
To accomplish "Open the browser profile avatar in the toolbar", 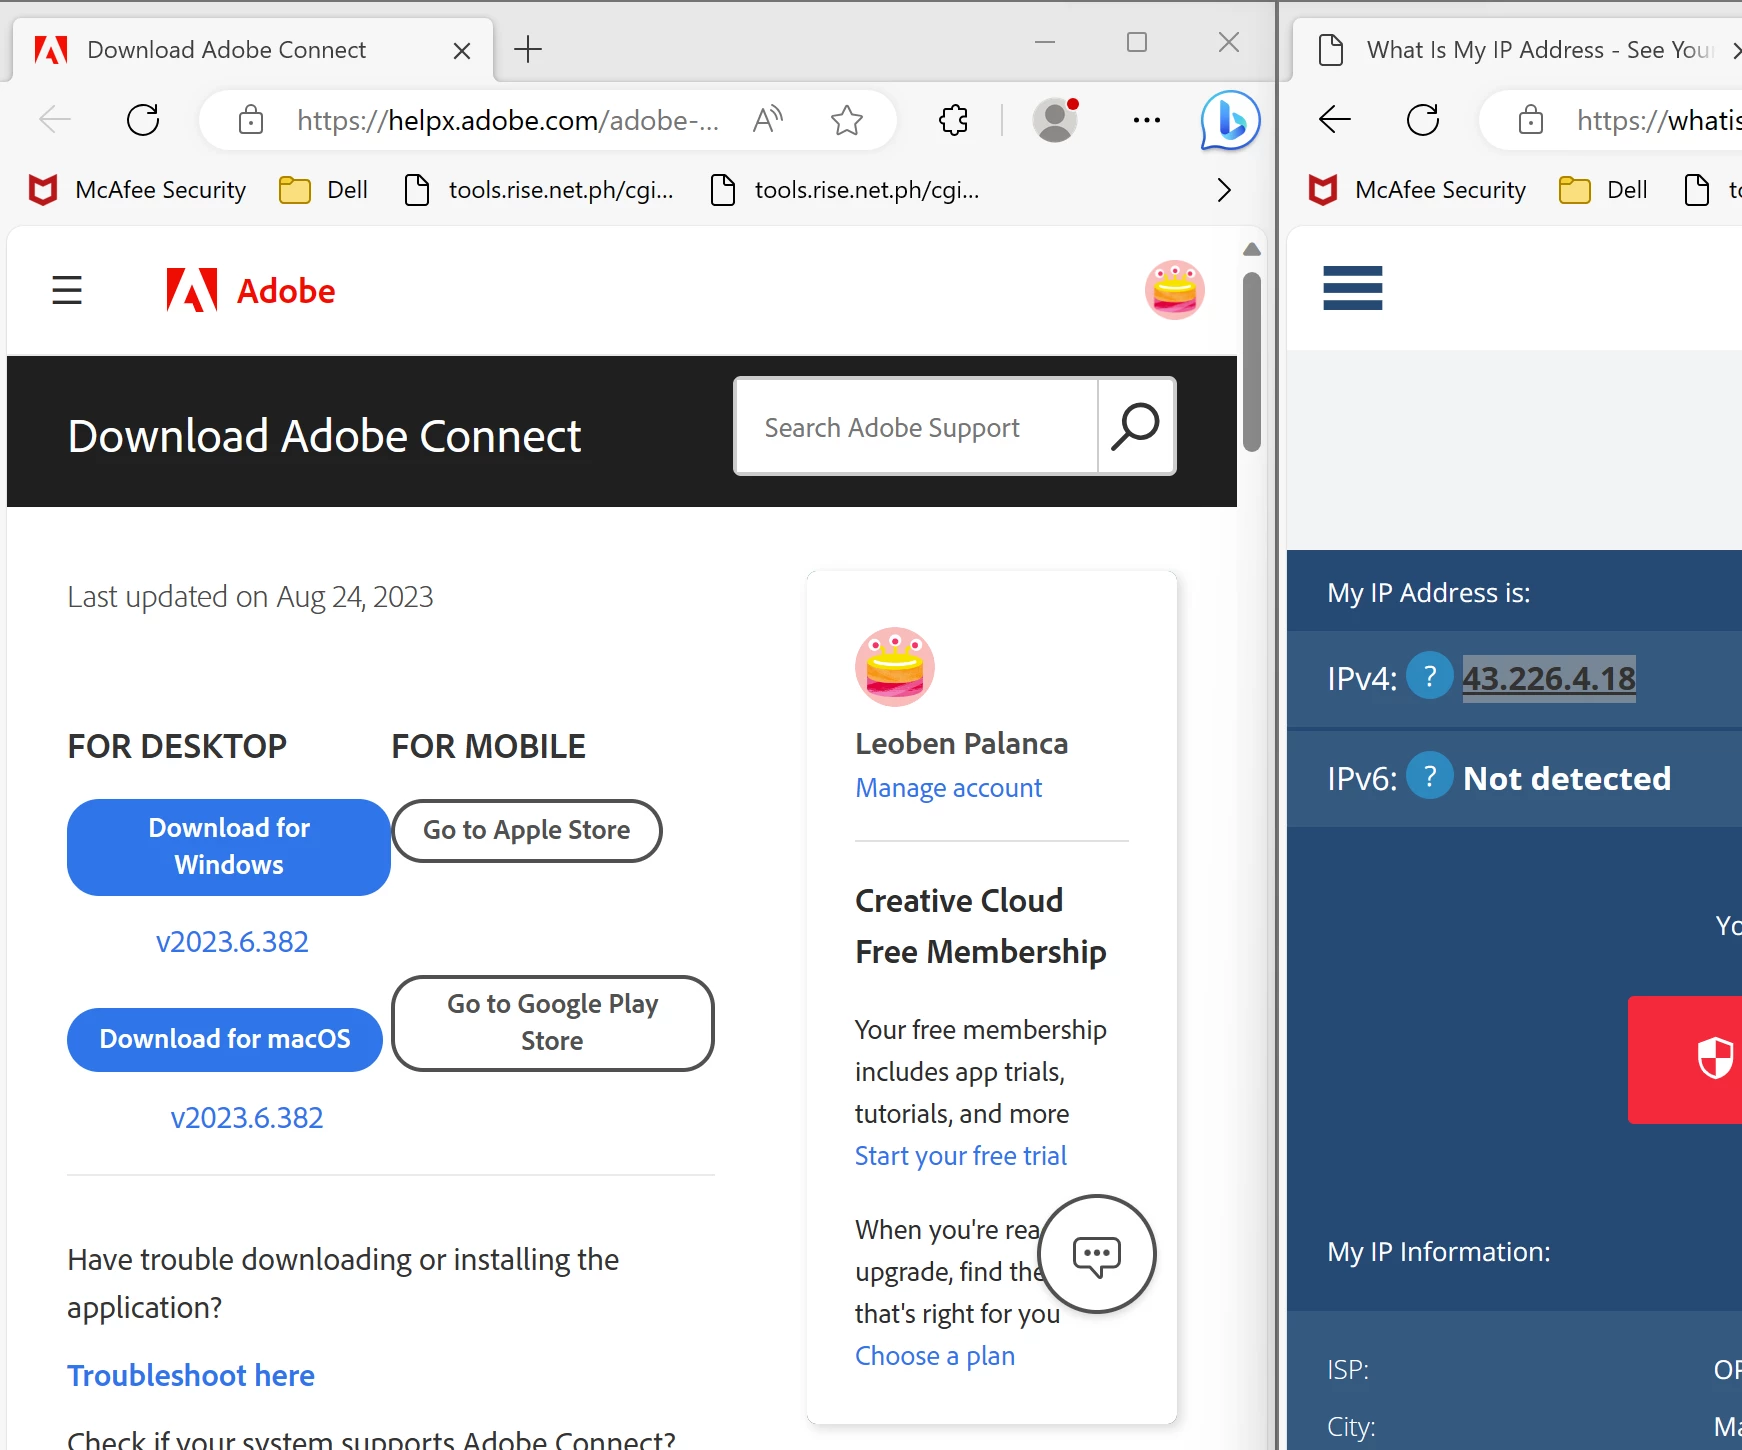I will (1055, 120).
